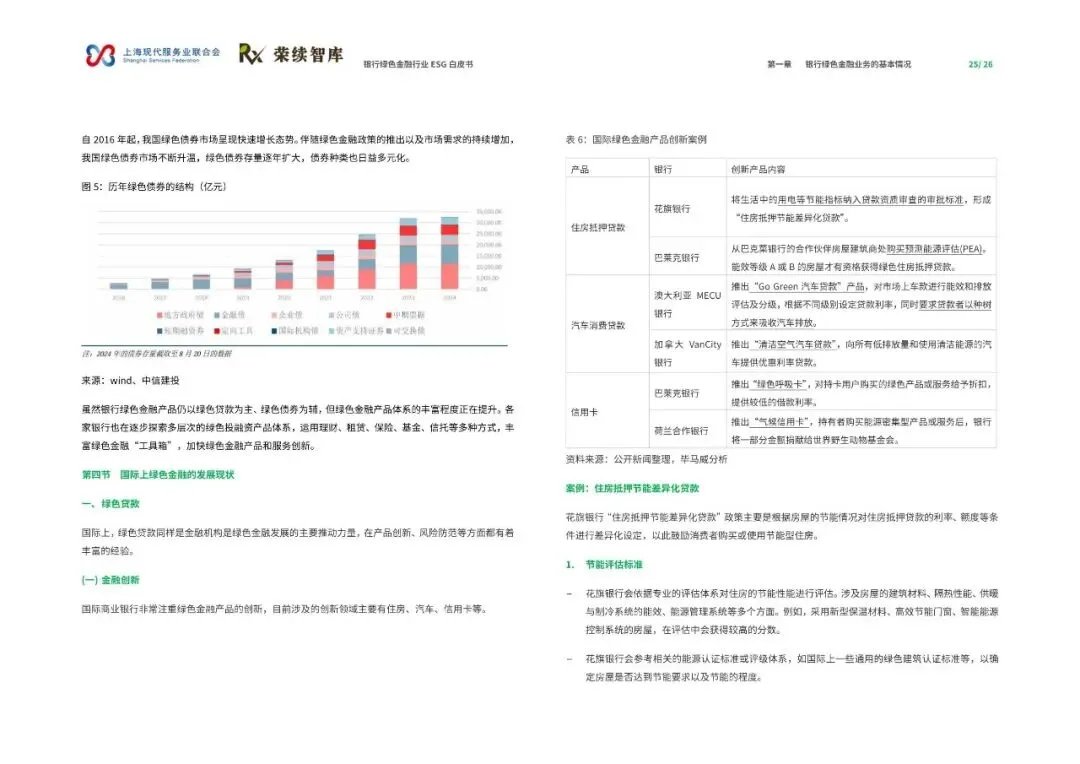Click table caption 表6: 国际绿色金融产品创新案例
The image size is (1080, 764).
tap(636, 139)
